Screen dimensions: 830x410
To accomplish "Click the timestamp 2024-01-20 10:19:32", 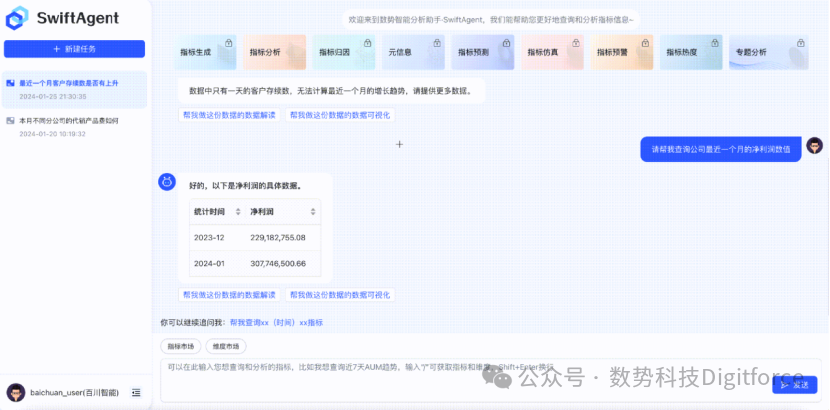I will (x=52, y=134).
